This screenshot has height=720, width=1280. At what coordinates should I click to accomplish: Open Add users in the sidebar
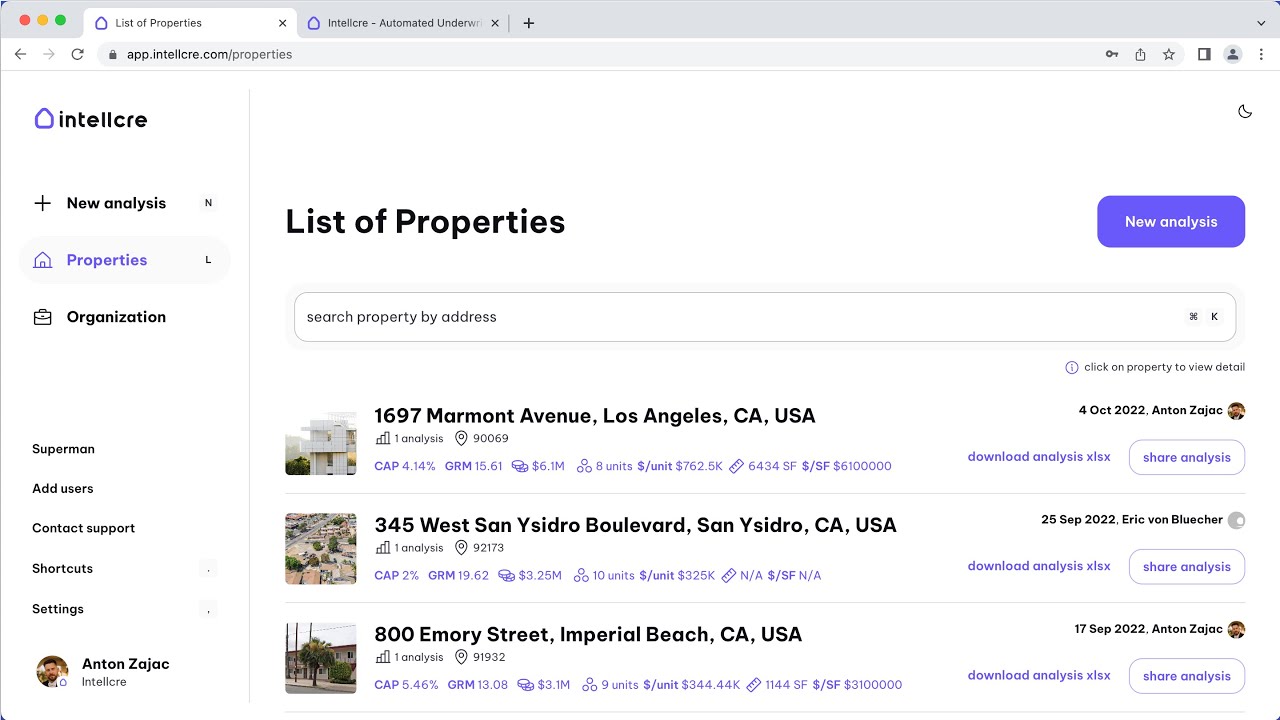62,488
